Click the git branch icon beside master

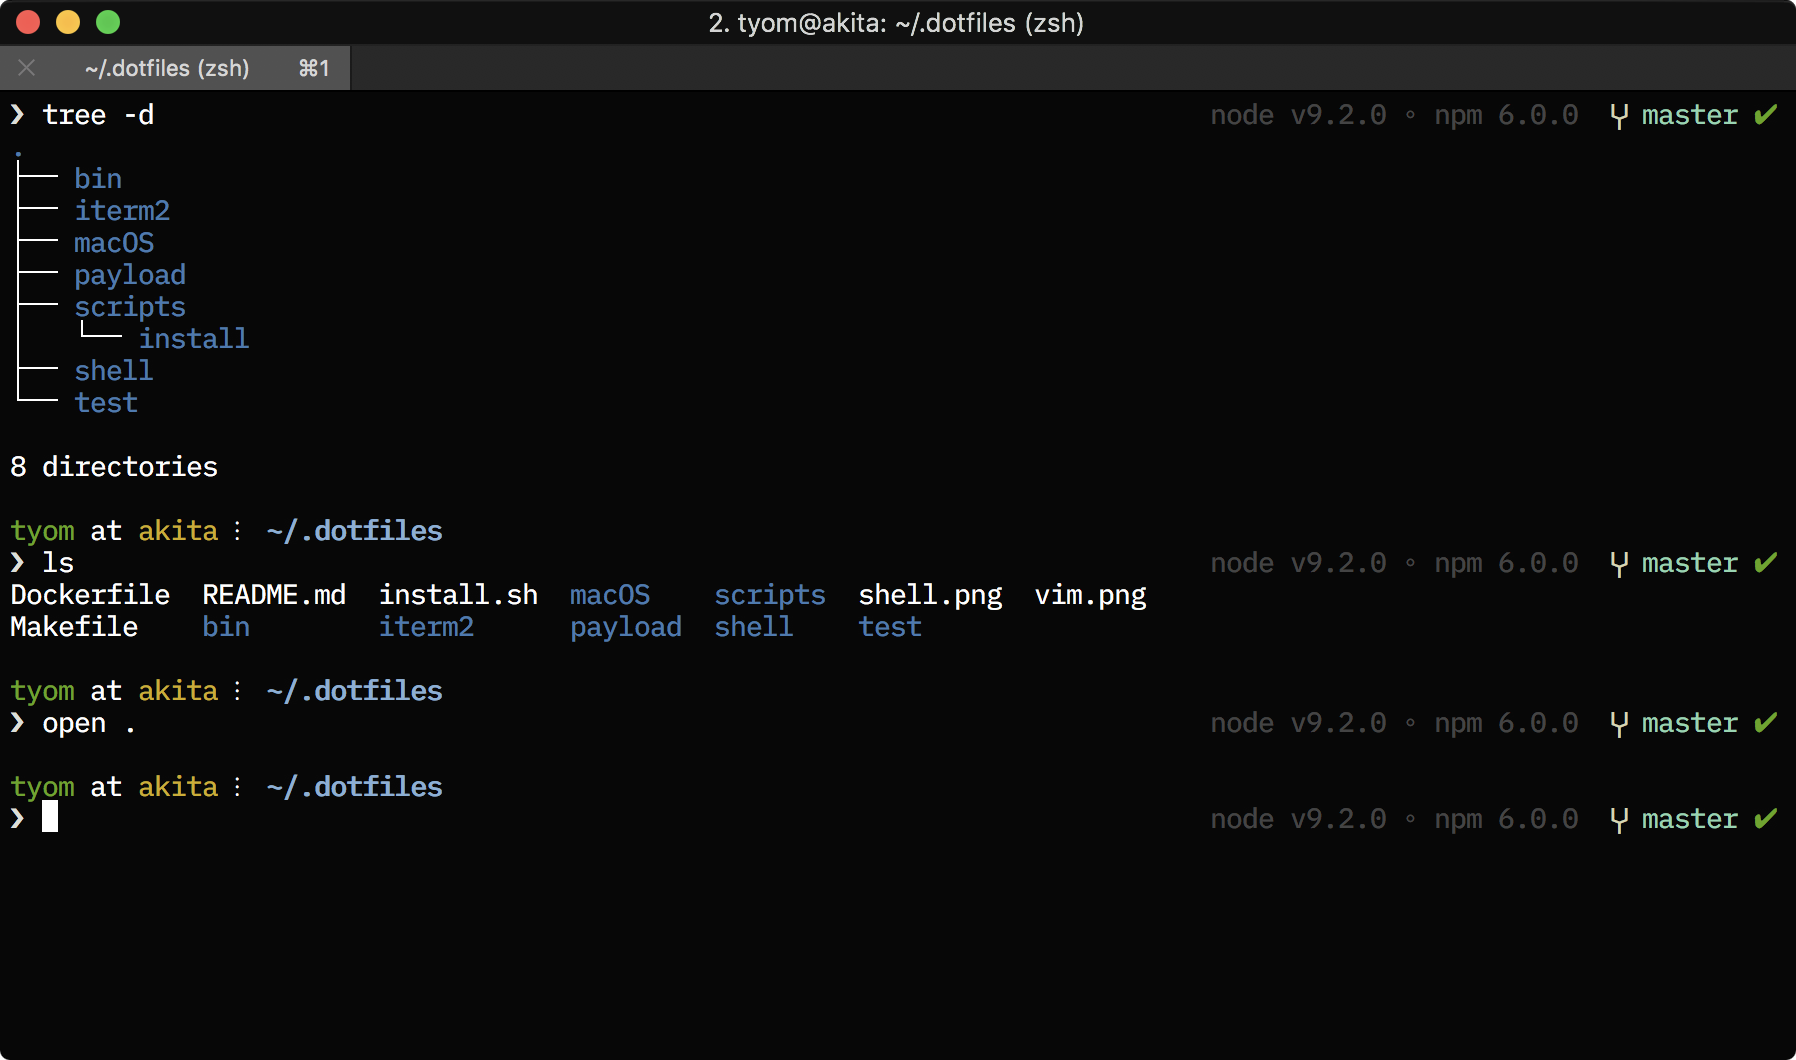point(1621,115)
